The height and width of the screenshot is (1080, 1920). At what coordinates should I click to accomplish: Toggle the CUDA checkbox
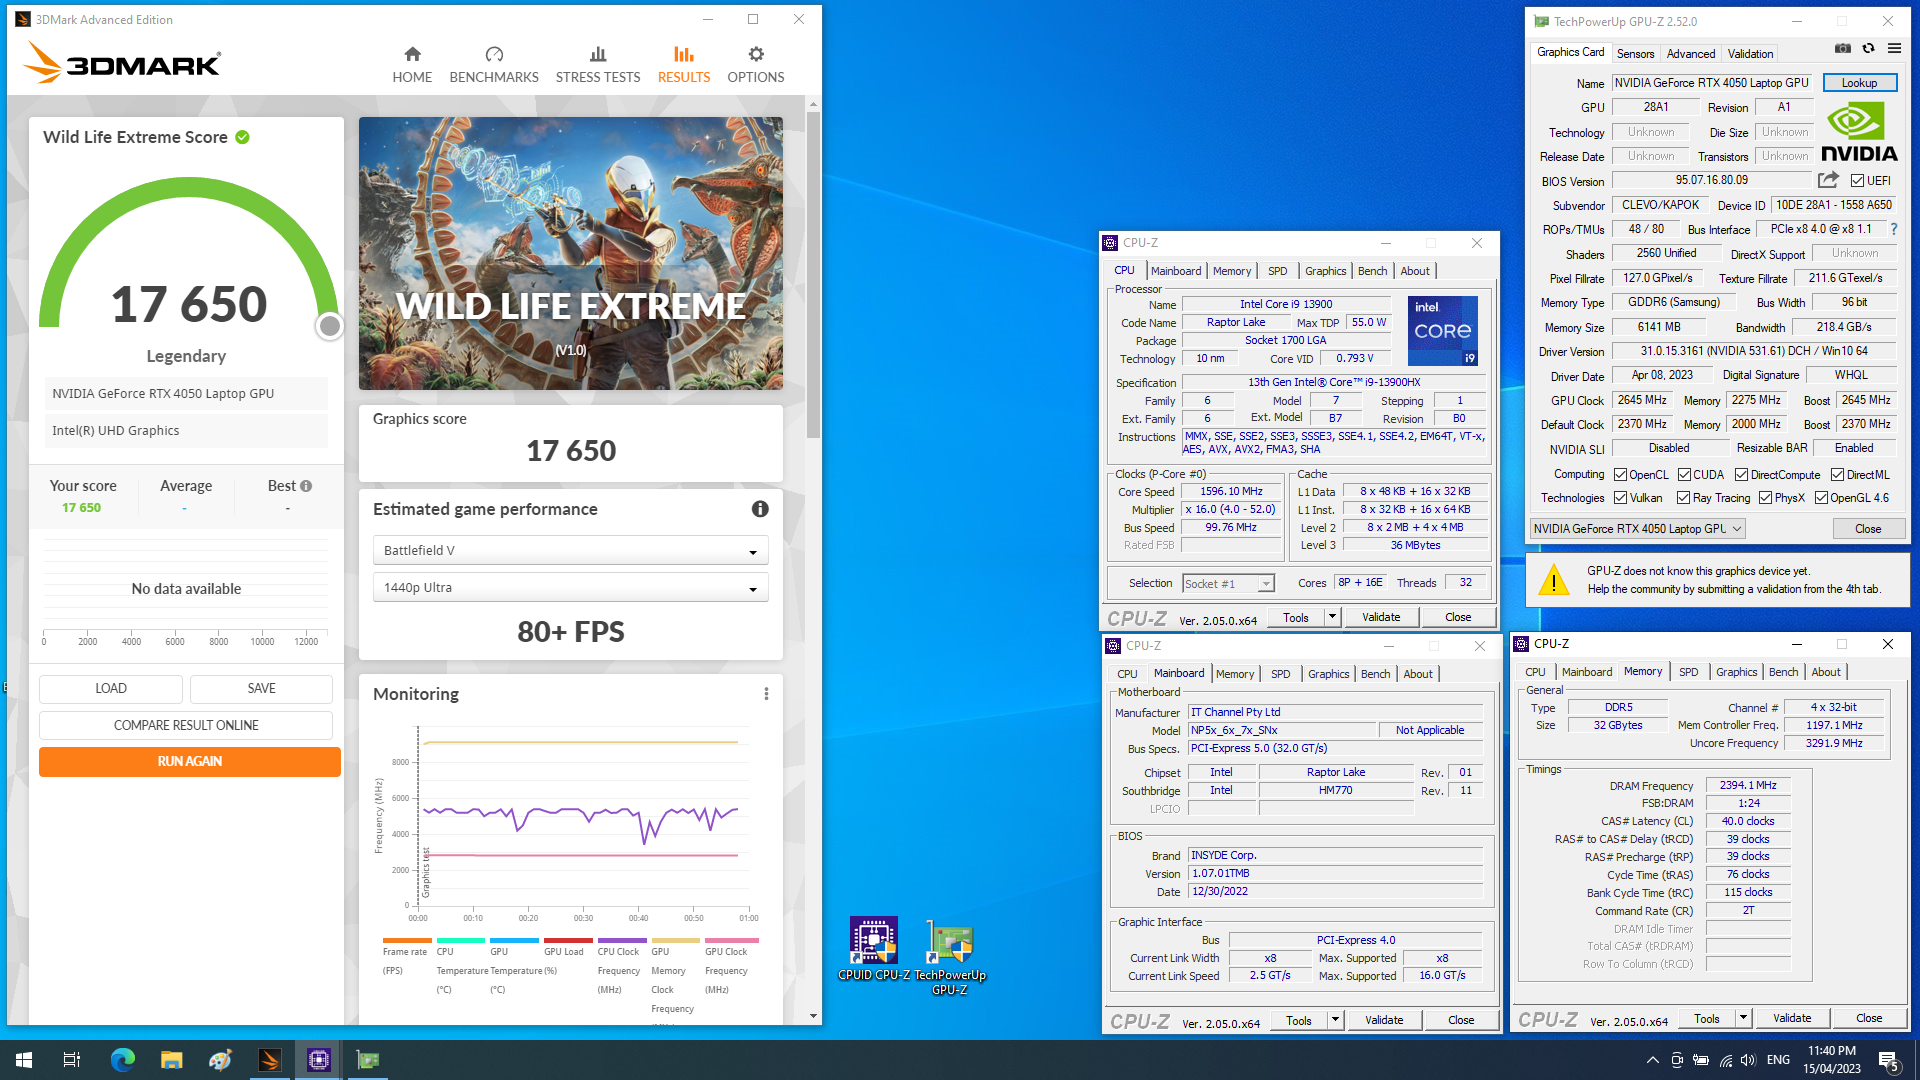[1684, 475]
